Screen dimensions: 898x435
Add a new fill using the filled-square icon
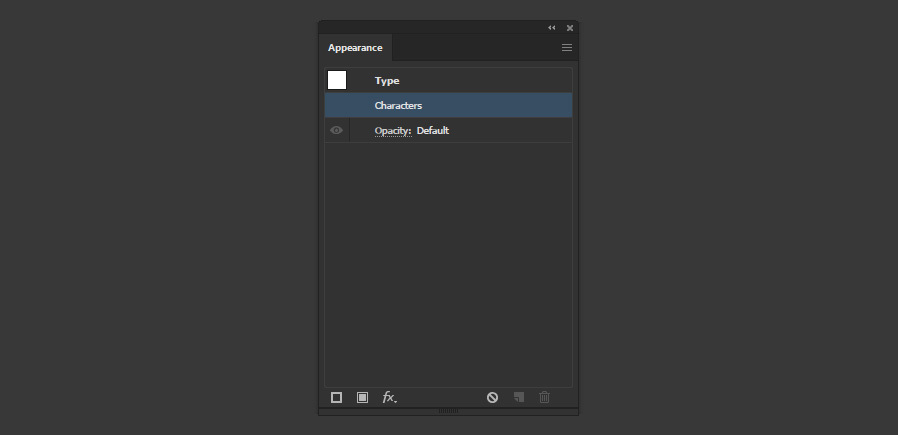363,397
